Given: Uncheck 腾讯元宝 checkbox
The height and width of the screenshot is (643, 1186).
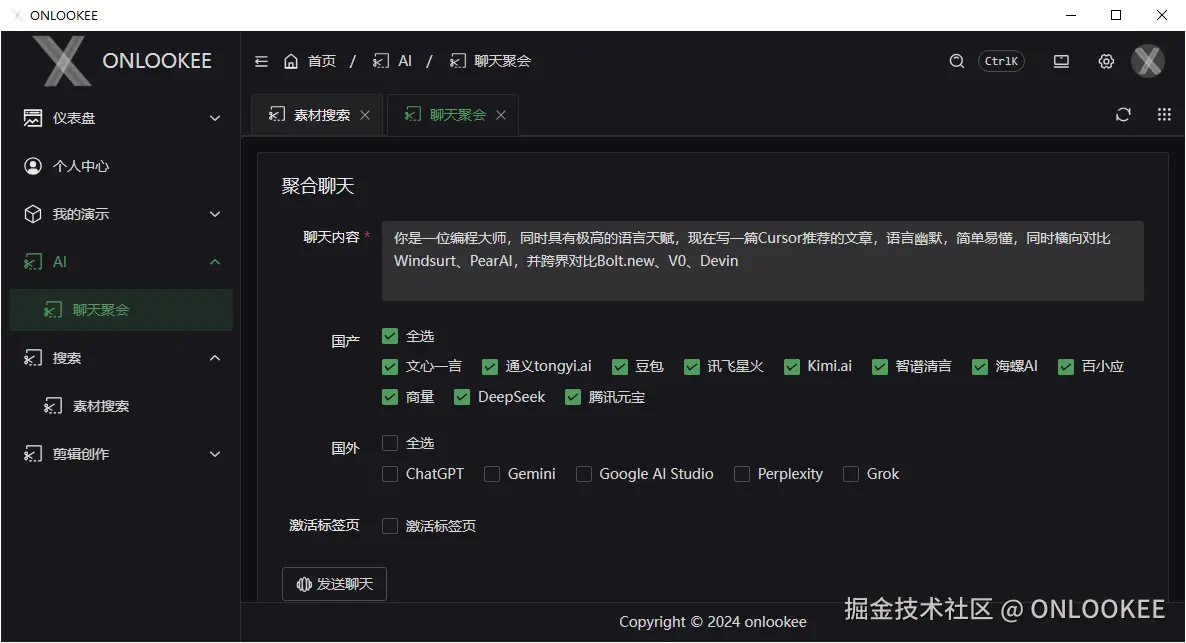Looking at the screenshot, I should click(x=573, y=397).
